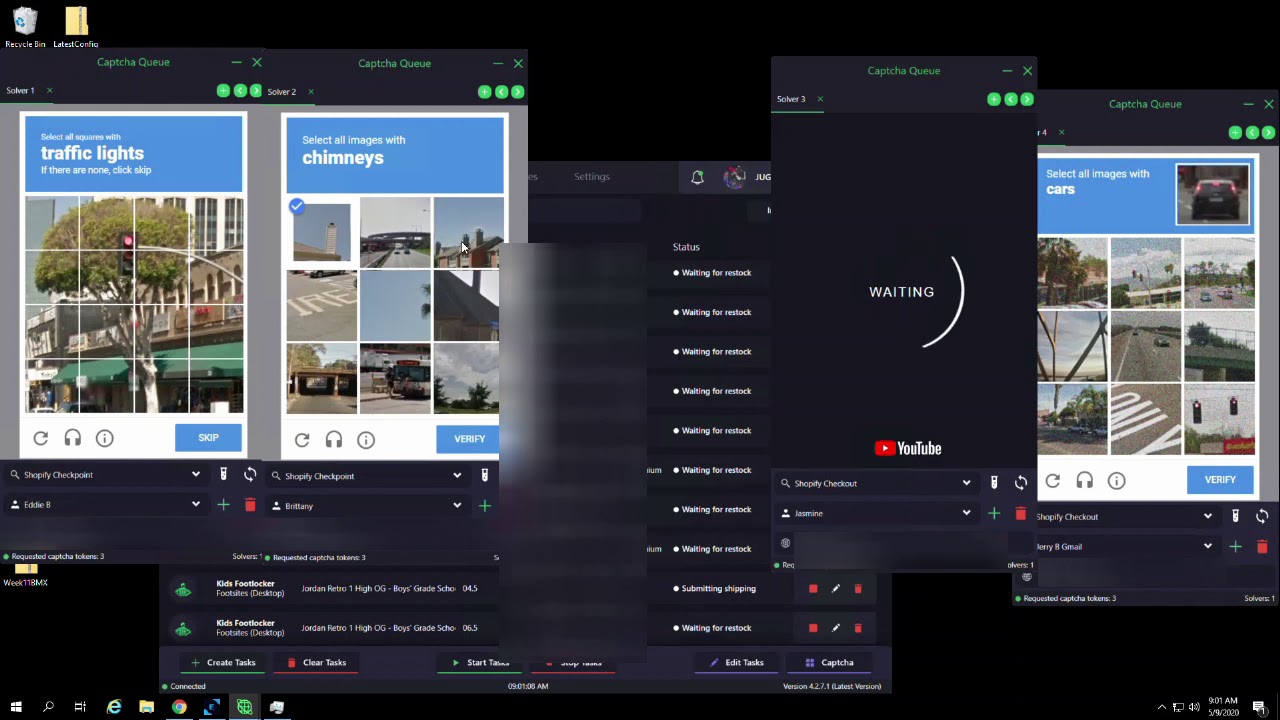Open captcha help info in Solver 1

(104, 438)
